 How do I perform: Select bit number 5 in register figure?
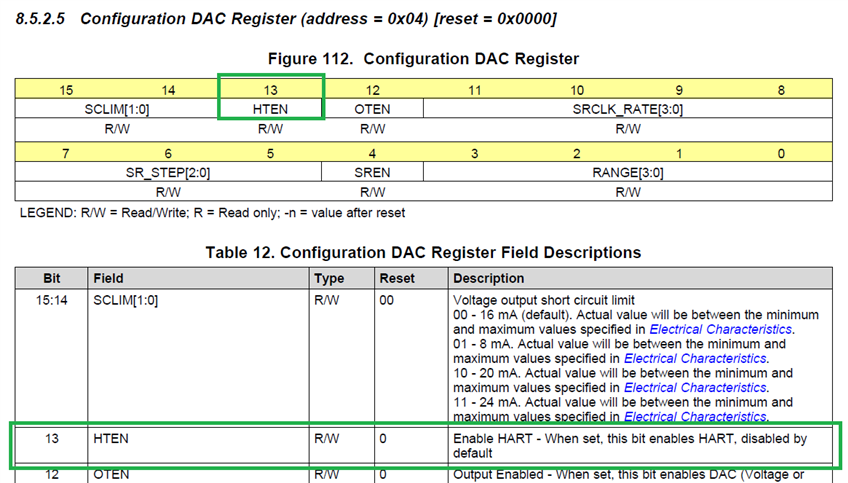pyautogui.click(x=270, y=154)
